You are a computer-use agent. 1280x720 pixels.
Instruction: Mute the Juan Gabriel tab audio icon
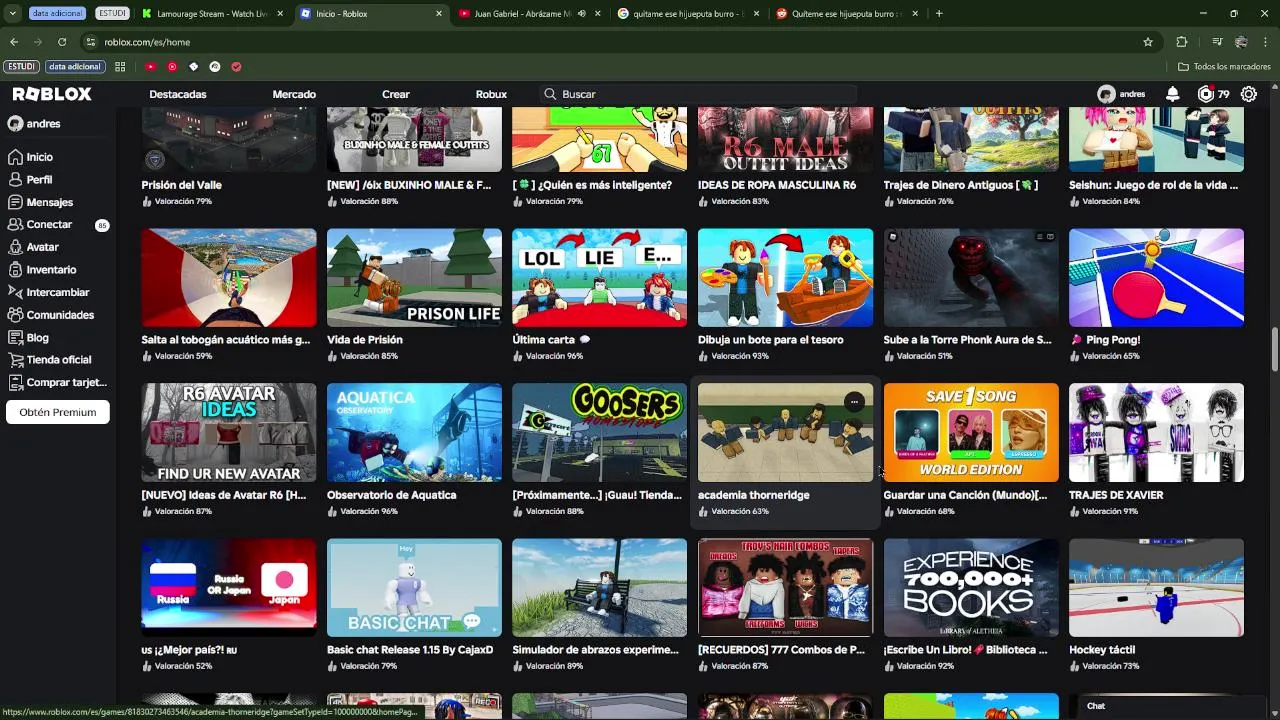581,14
